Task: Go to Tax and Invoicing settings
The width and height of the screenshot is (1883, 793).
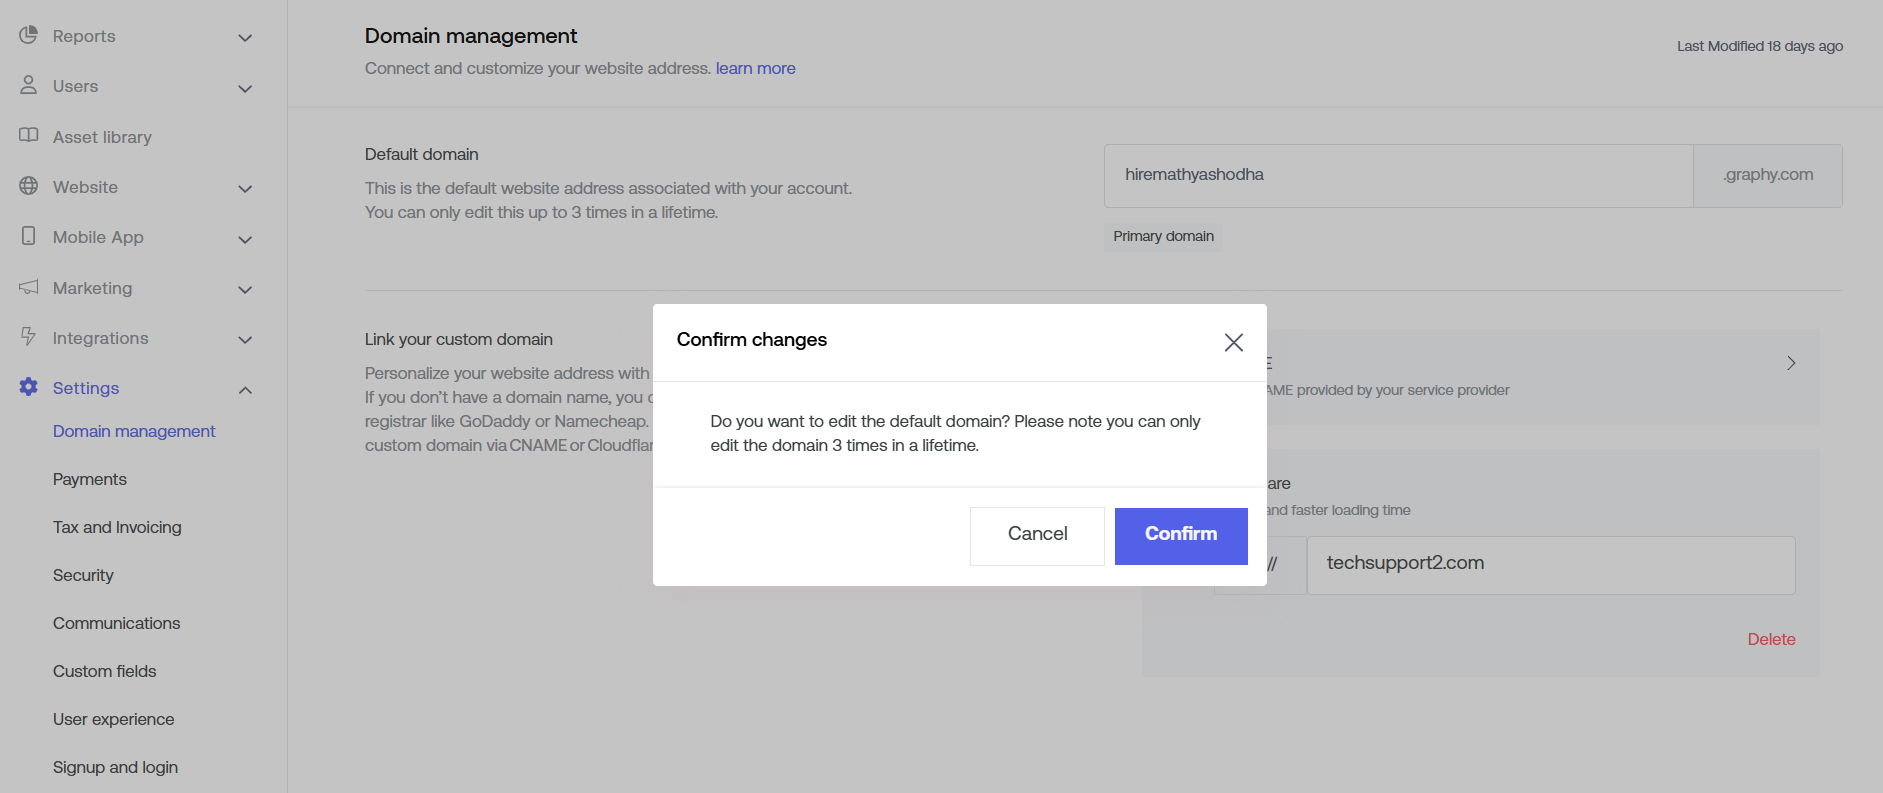Action: click(x=117, y=527)
